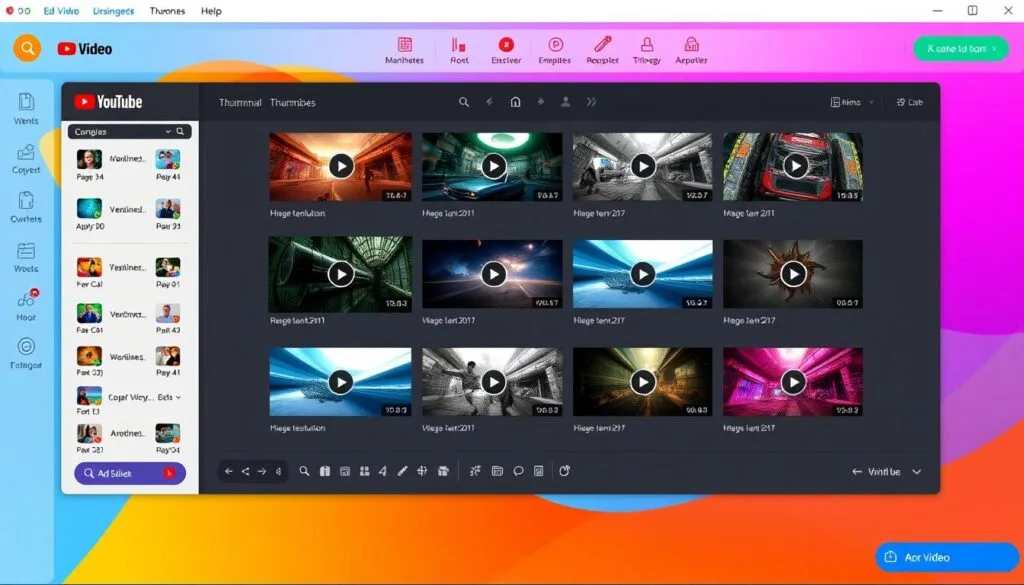Open the Ed Video menu

pyautogui.click(x=60, y=11)
